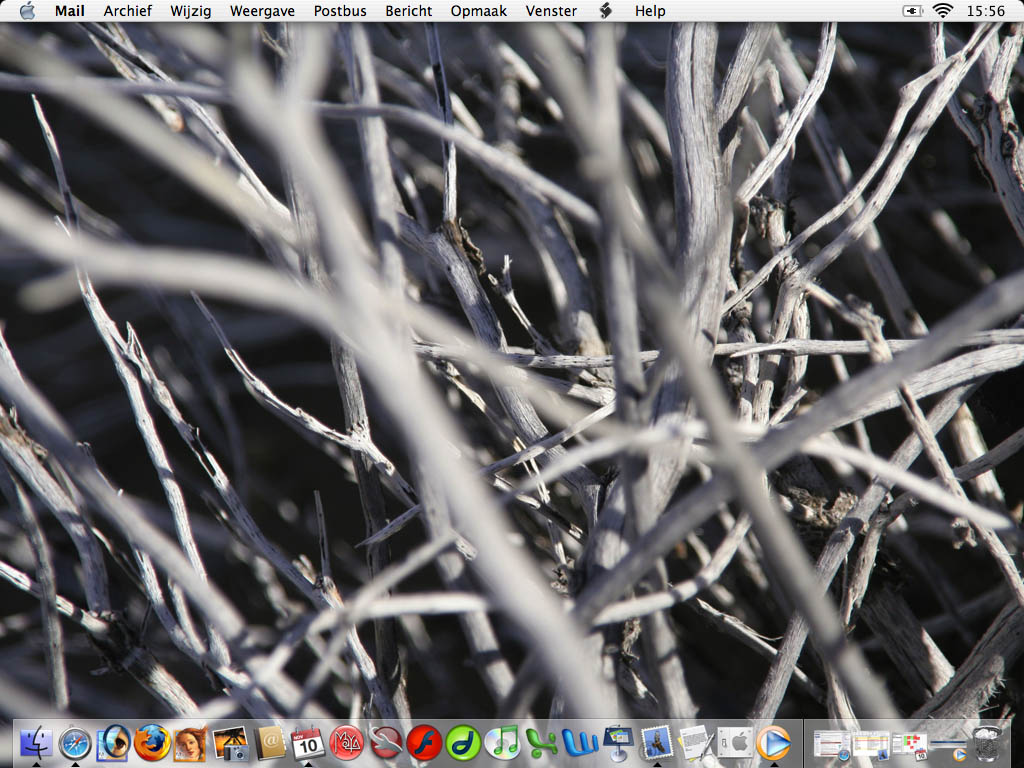
Task: Restore the second minimized document window
Action: point(871,745)
